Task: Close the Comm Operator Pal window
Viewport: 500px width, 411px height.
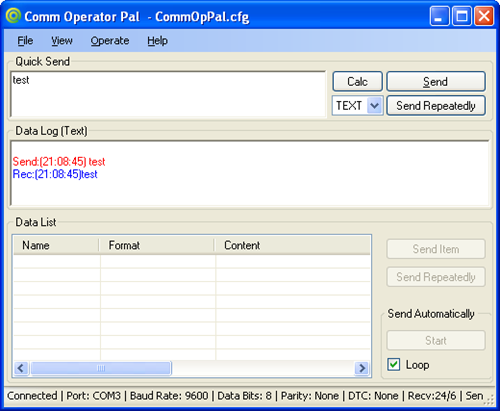Action: pyautogui.click(x=484, y=16)
